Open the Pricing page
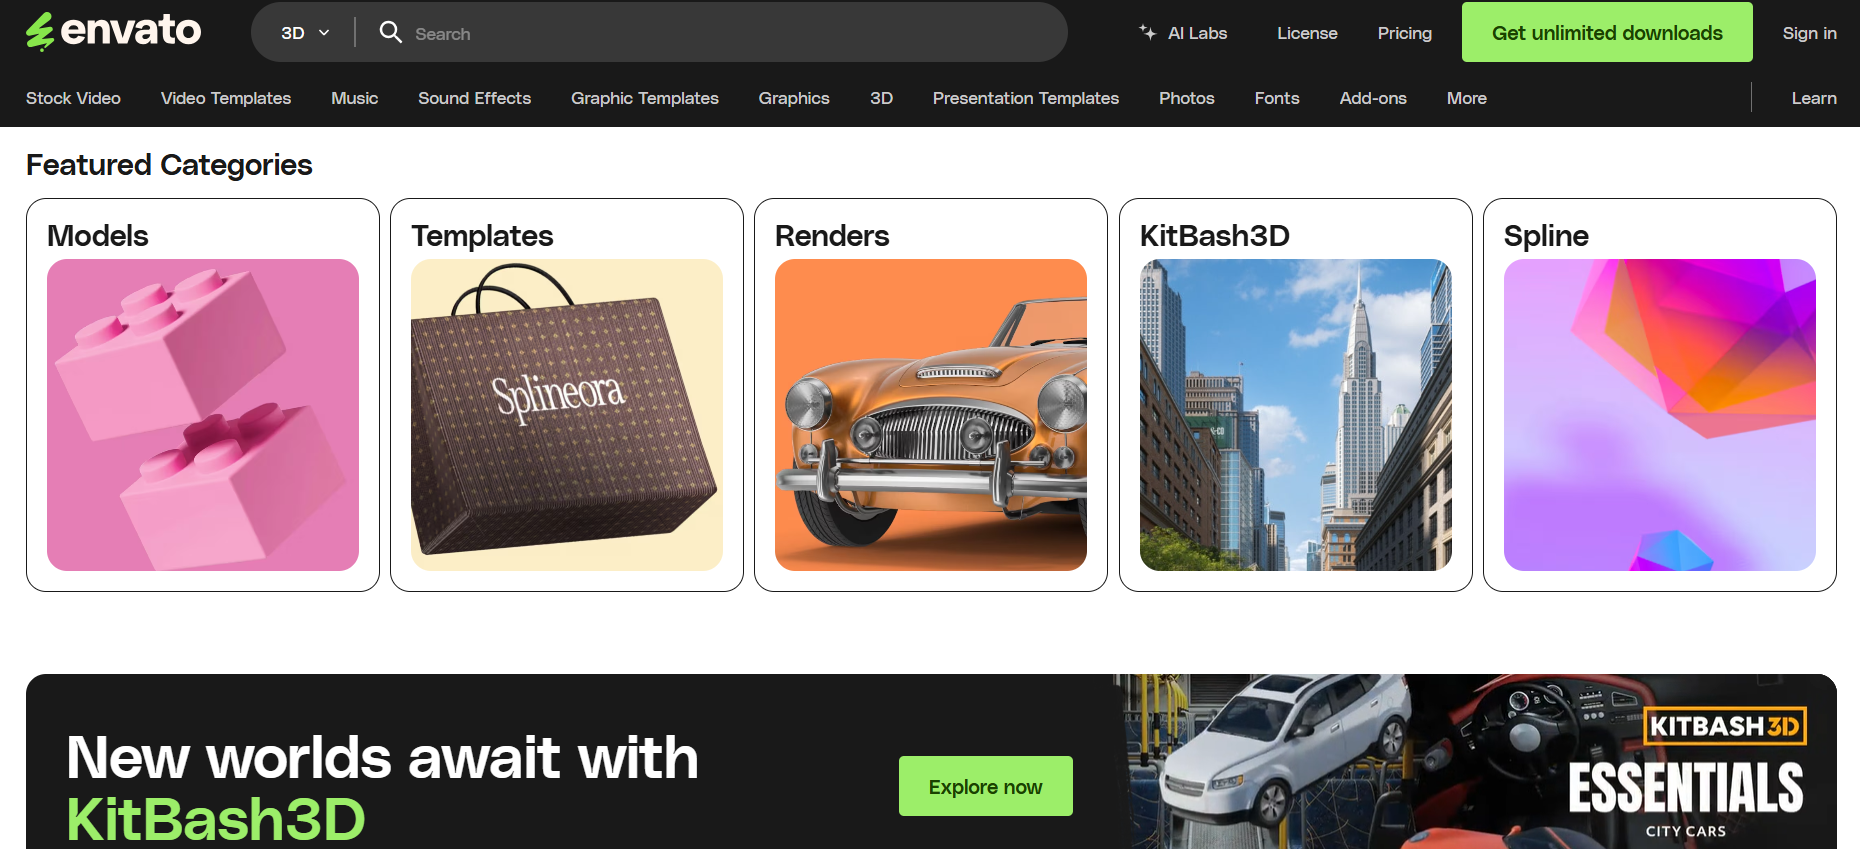Image resolution: width=1860 pixels, height=849 pixels. (1405, 33)
